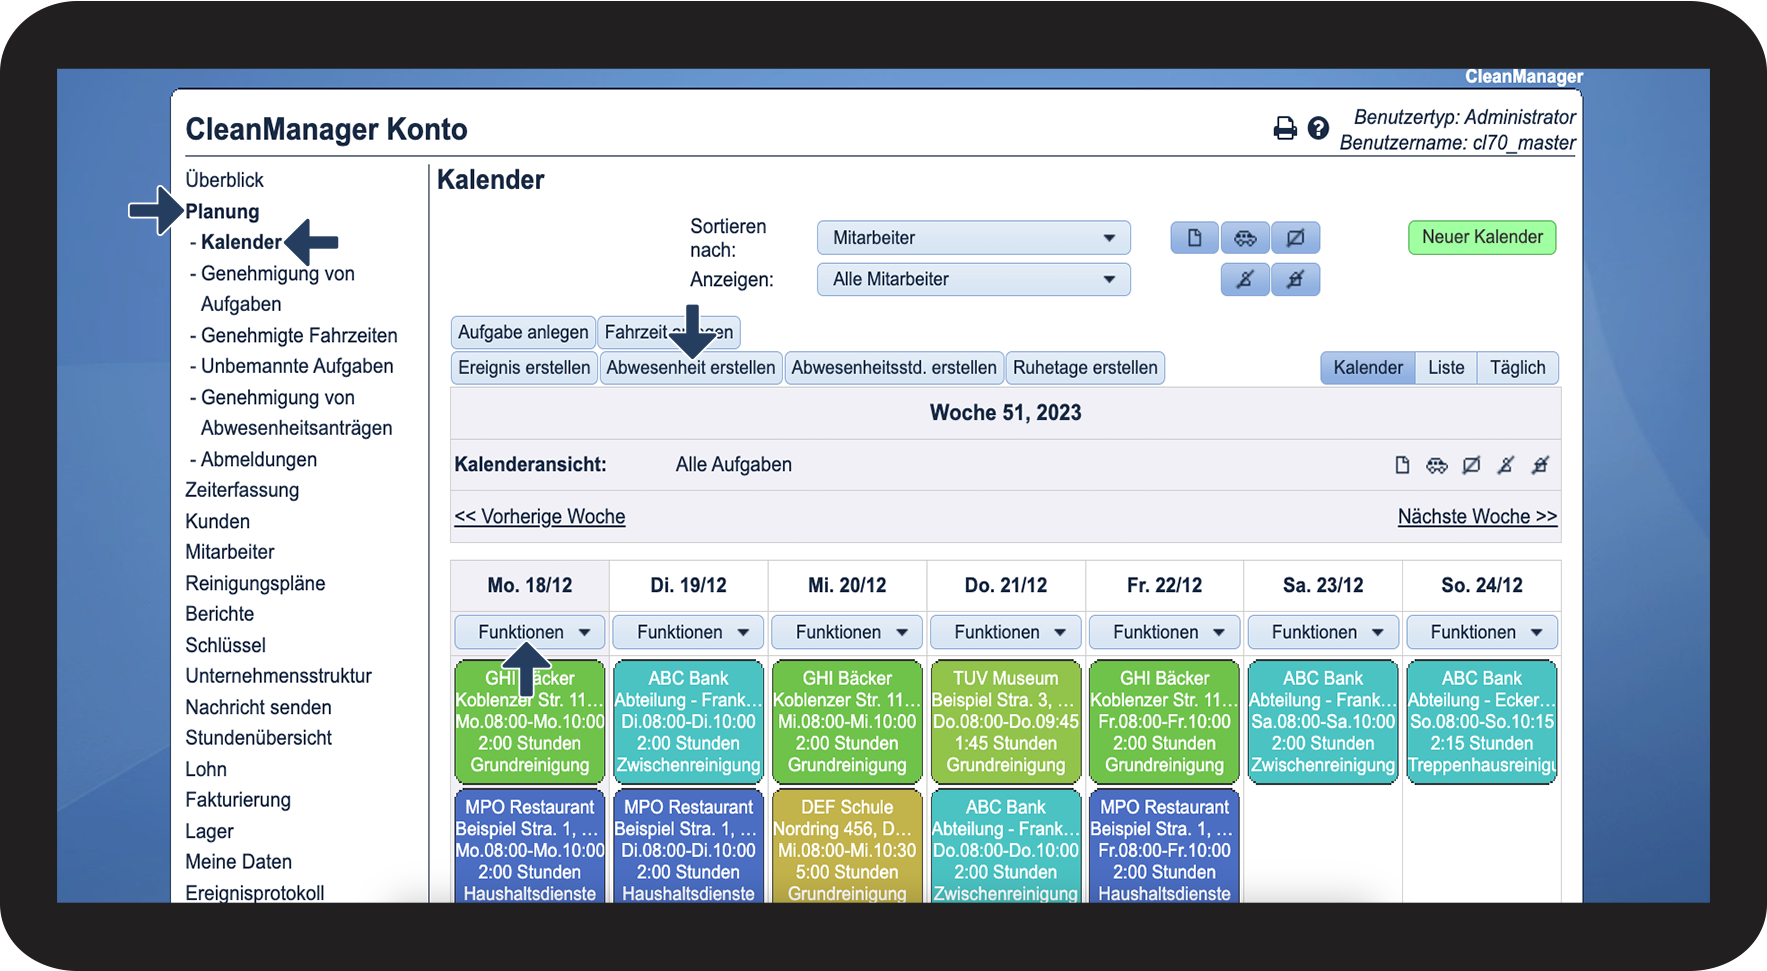This screenshot has width=1767, height=971.
Task: Open the Sortieren nach Mitarbeiter dropdown
Action: 974,238
